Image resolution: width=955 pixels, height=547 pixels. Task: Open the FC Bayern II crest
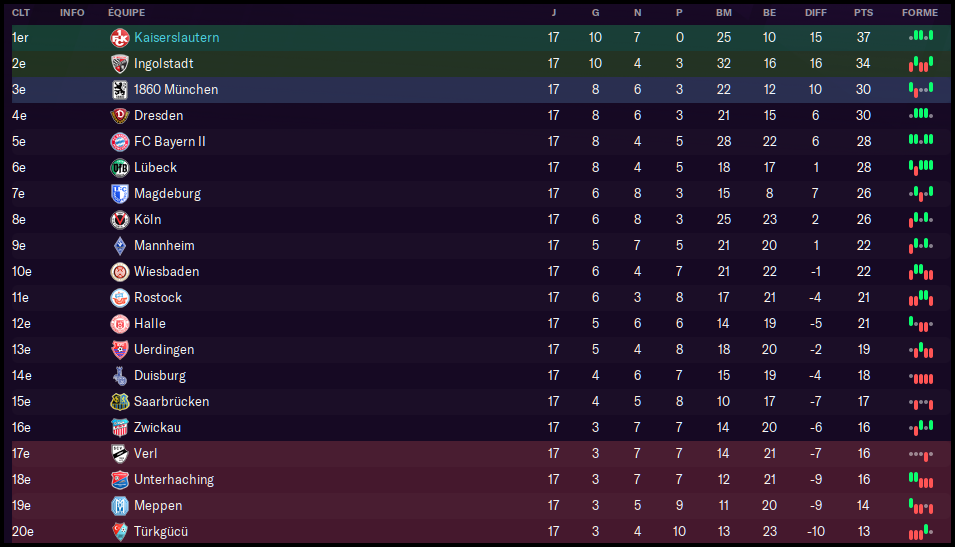tap(120, 141)
